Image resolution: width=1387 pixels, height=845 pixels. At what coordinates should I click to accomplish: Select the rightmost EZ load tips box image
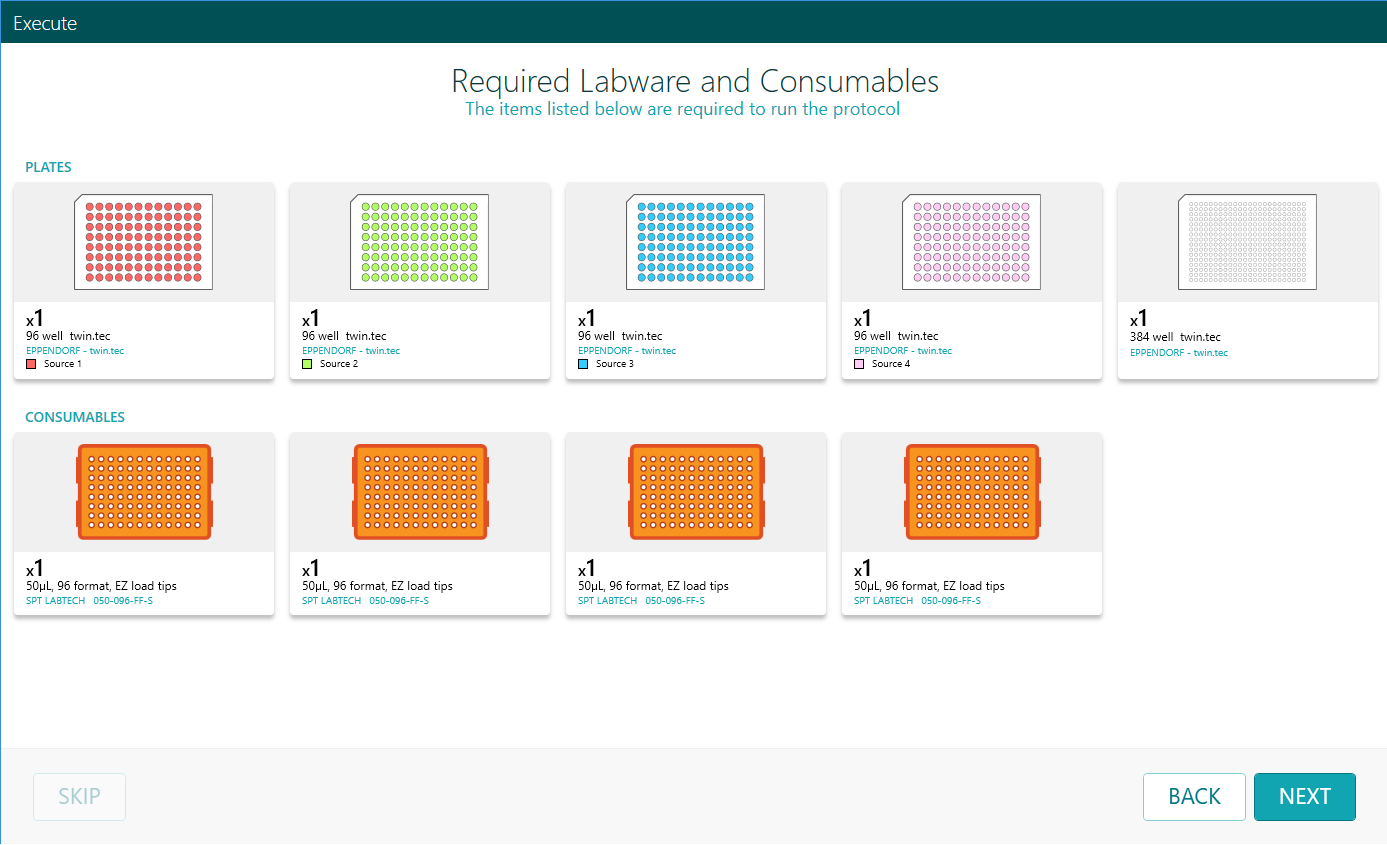(x=971, y=491)
